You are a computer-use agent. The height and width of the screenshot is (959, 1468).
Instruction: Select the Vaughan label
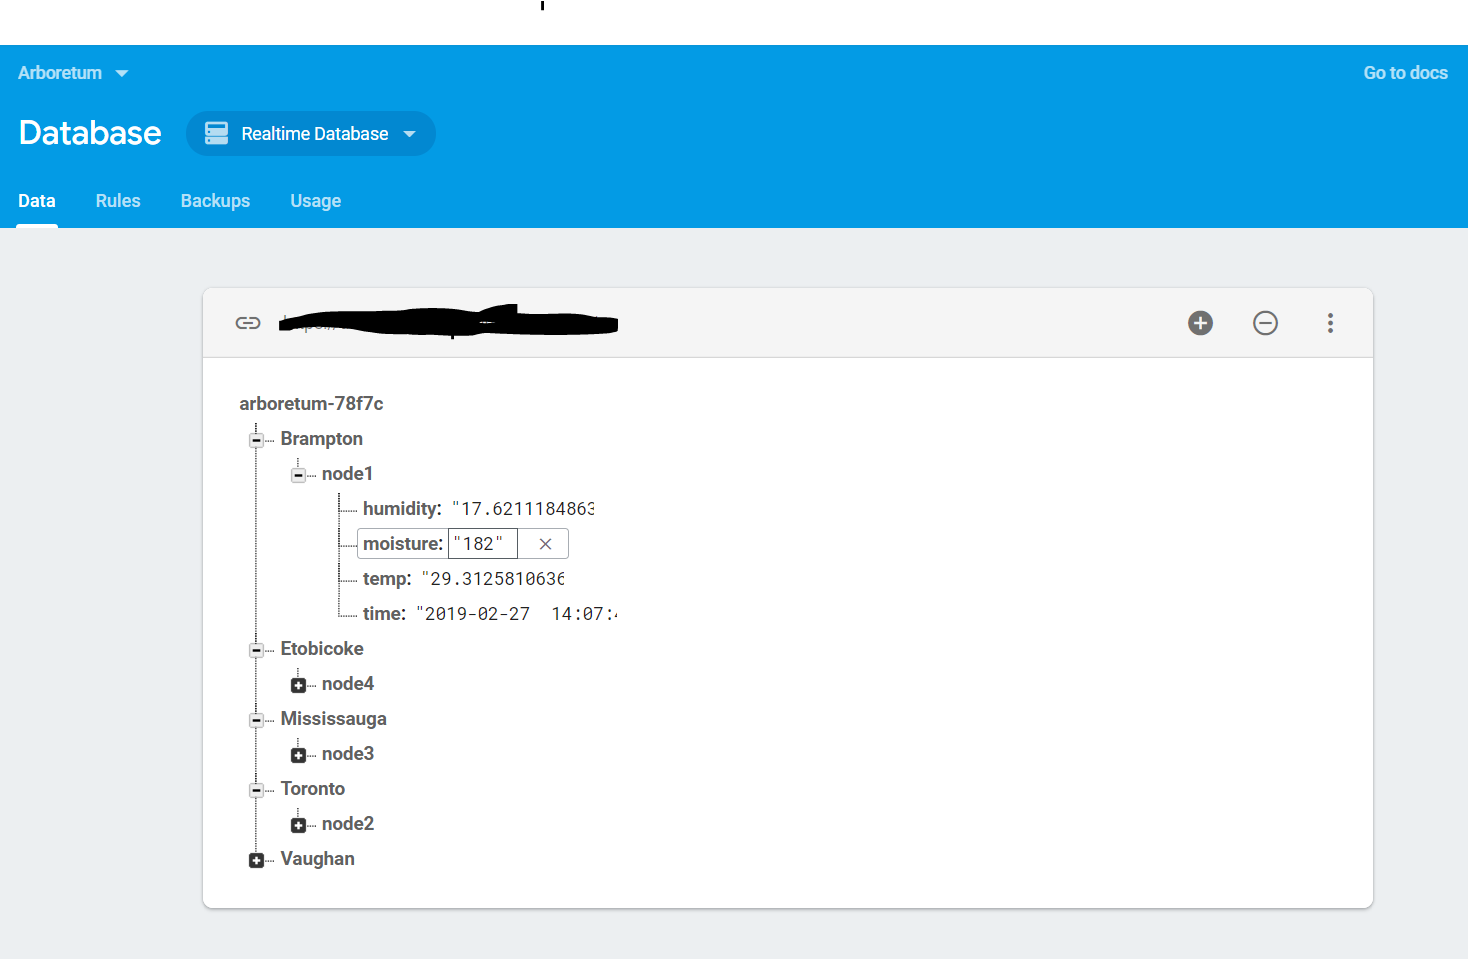pos(317,859)
